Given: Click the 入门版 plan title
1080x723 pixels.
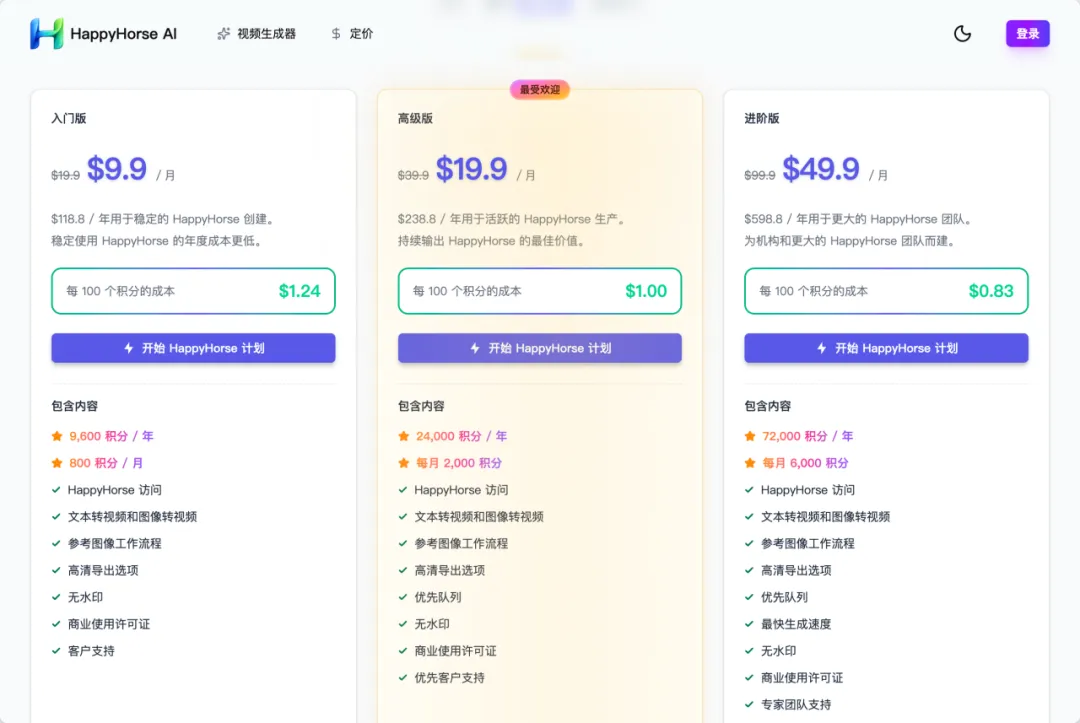Looking at the screenshot, I should point(69,118).
